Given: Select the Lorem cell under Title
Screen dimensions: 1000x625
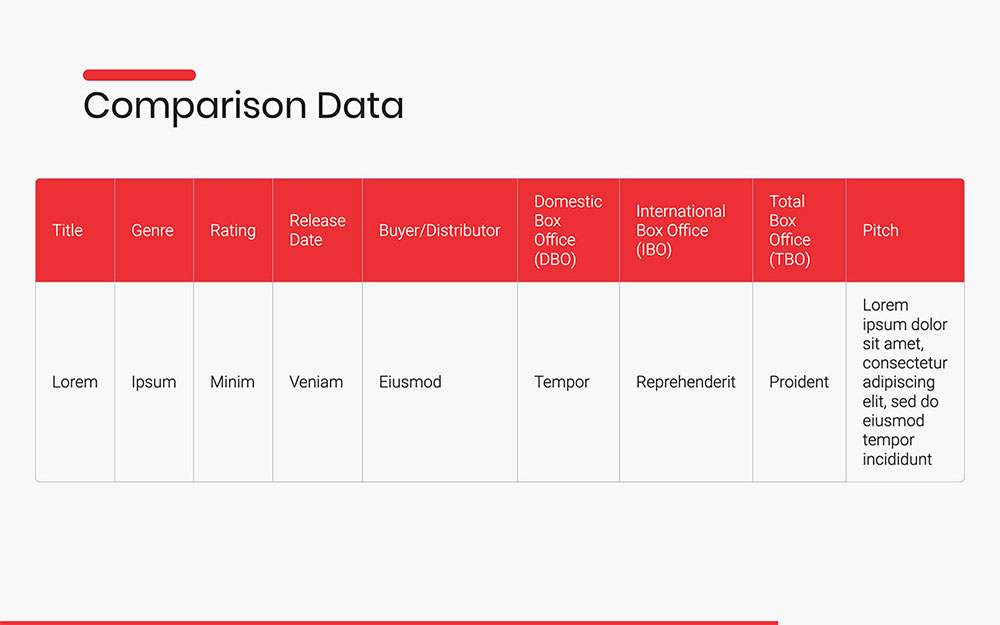Looking at the screenshot, I should click(75, 382).
